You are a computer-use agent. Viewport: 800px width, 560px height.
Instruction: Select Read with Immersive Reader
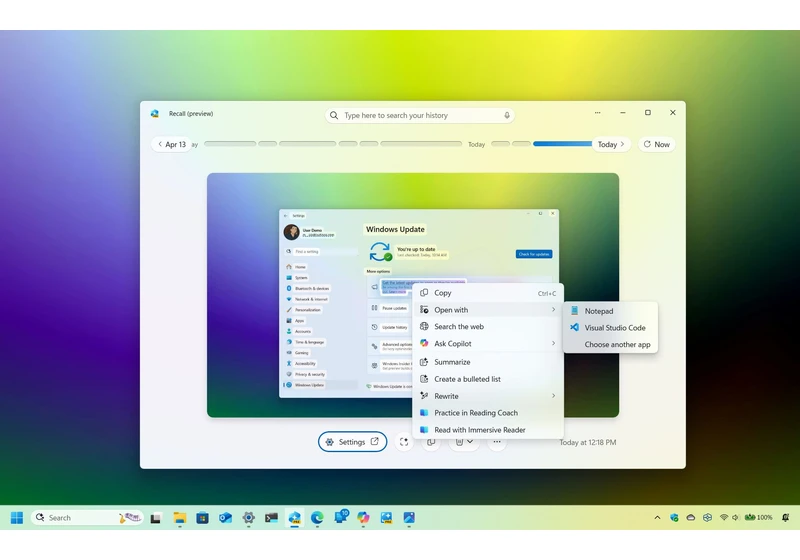(488, 429)
